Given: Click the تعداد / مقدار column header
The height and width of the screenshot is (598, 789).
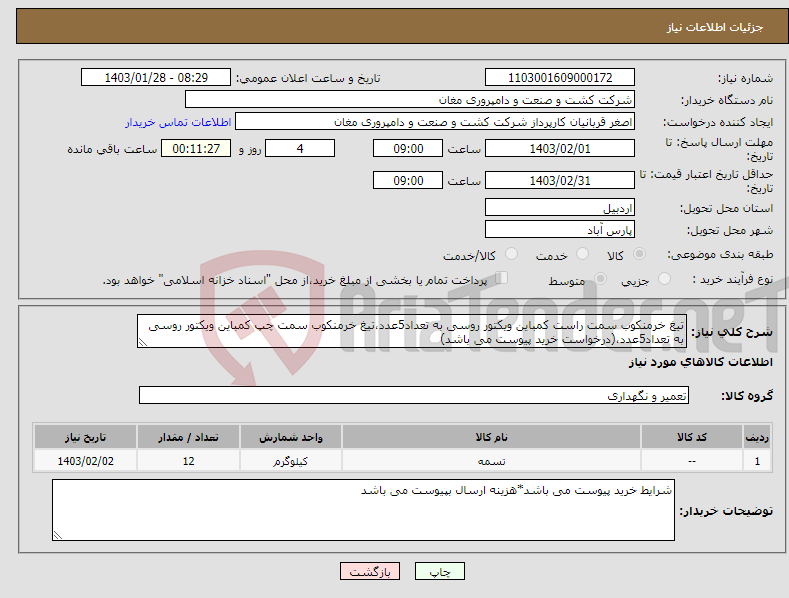Looking at the screenshot, I should [x=188, y=437].
